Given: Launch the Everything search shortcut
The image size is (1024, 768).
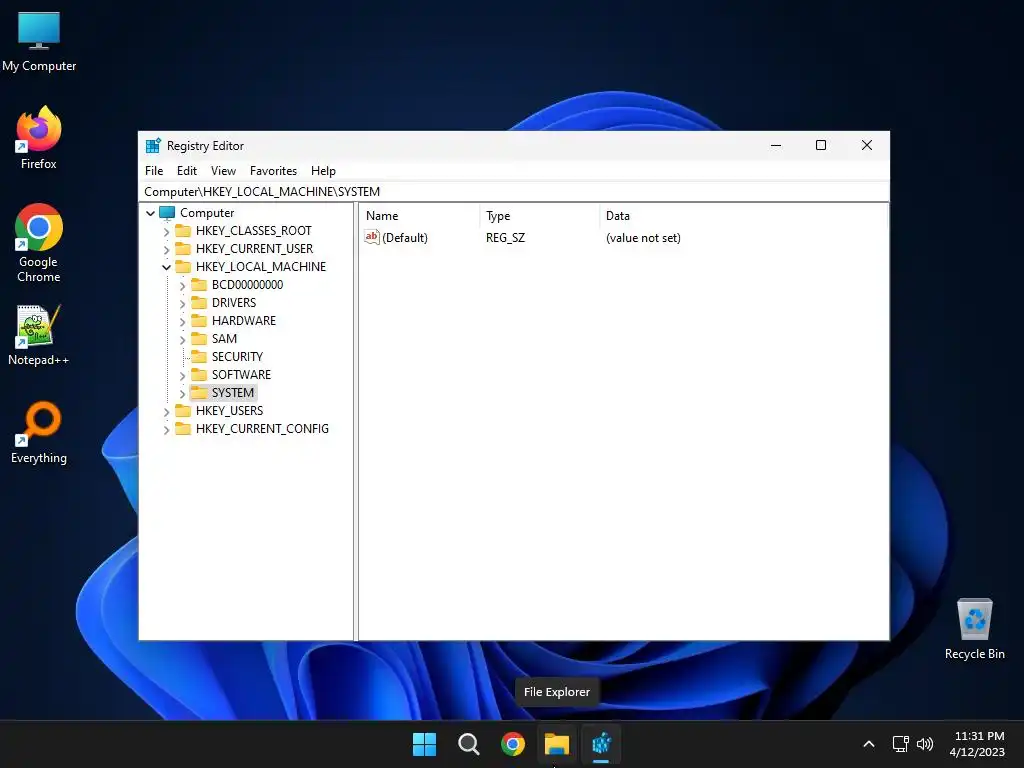Looking at the screenshot, I should click(x=39, y=432).
